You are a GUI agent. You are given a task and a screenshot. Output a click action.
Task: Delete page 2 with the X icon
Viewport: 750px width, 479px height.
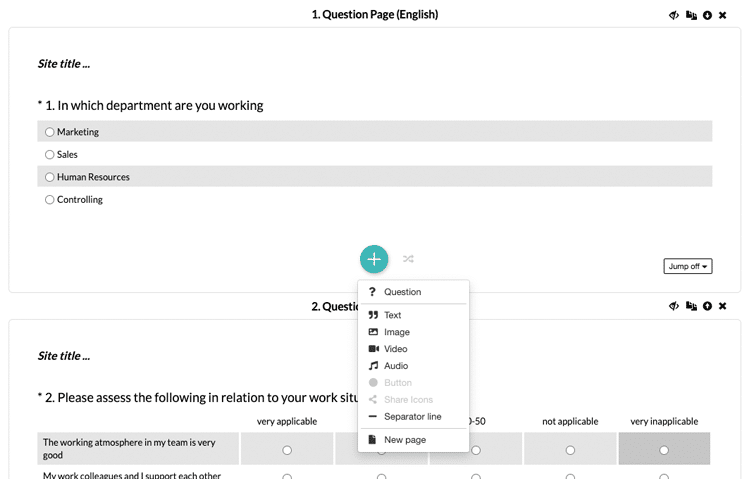point(723,306)
